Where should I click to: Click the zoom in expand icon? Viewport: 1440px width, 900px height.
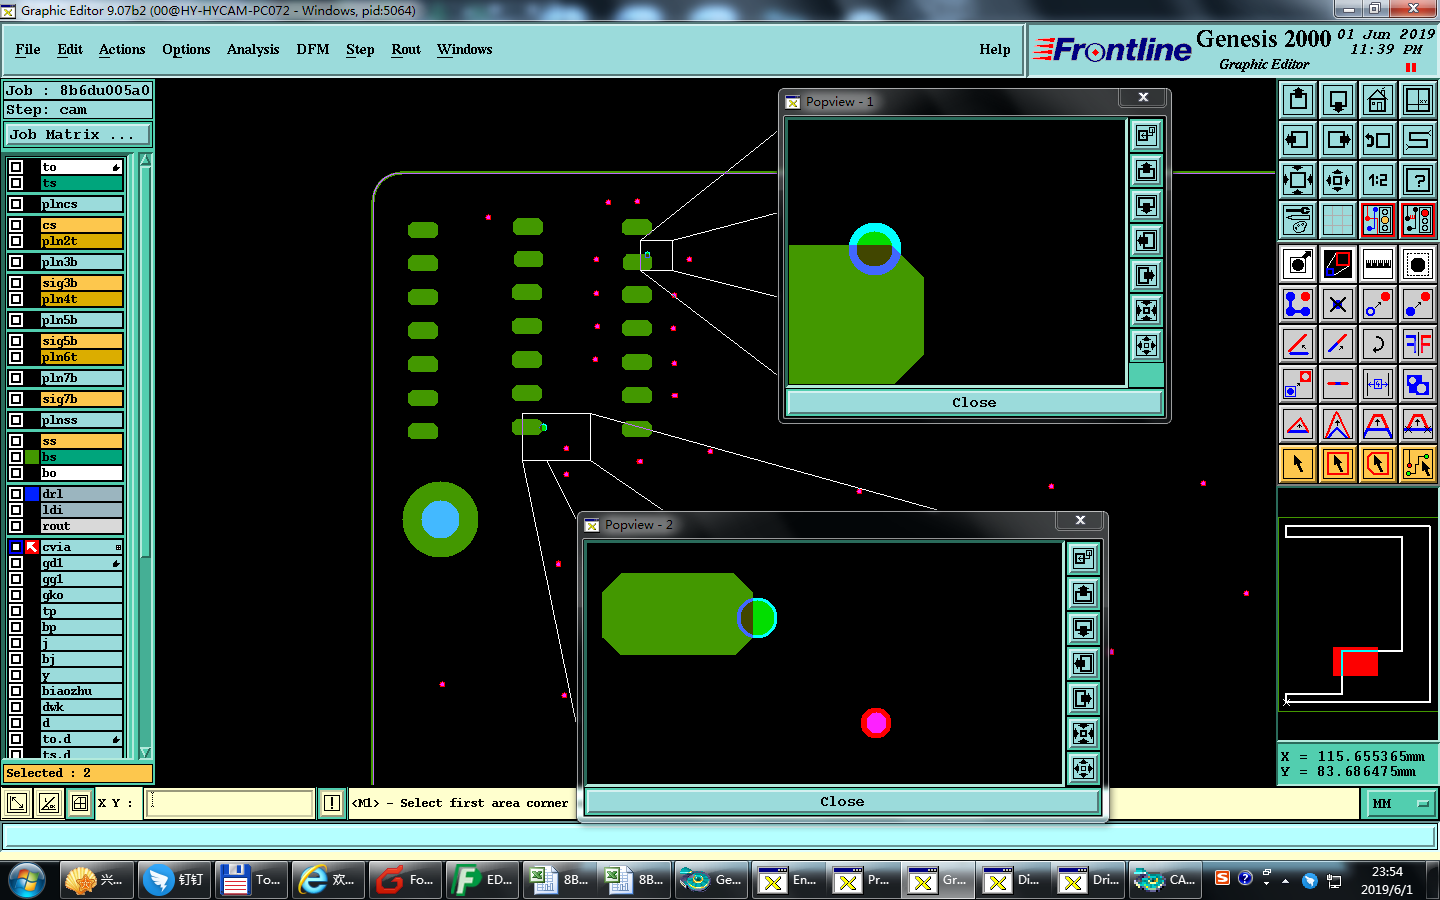click(1298, 180)
